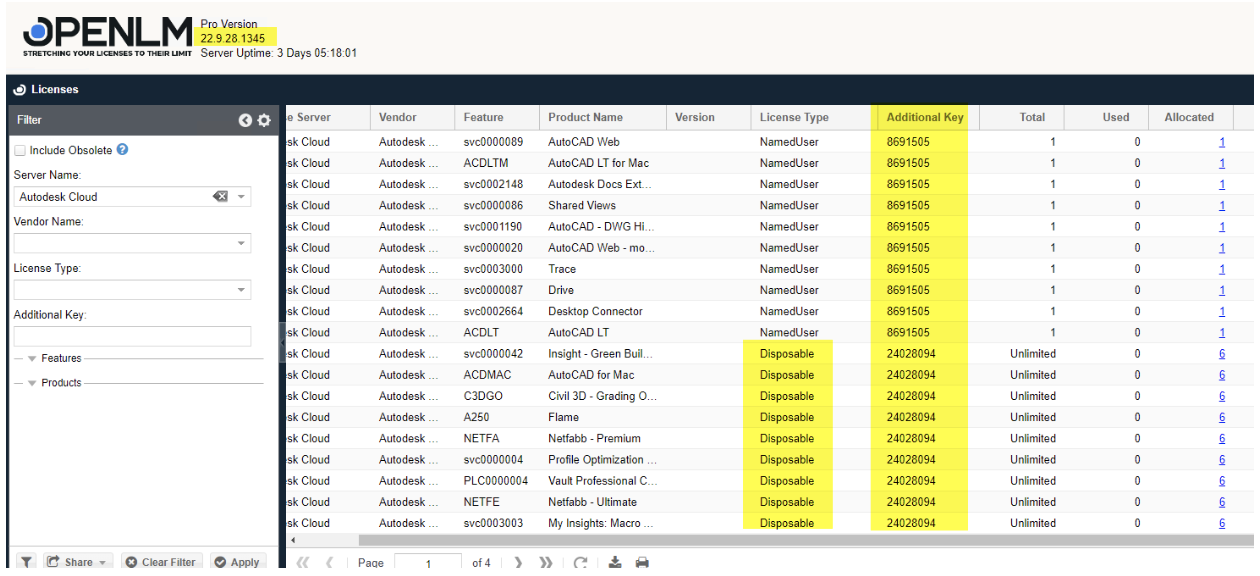Open the Vendor Name dropdown
The width and height of the screenshot is (1260, 576).
pos(241,242)
